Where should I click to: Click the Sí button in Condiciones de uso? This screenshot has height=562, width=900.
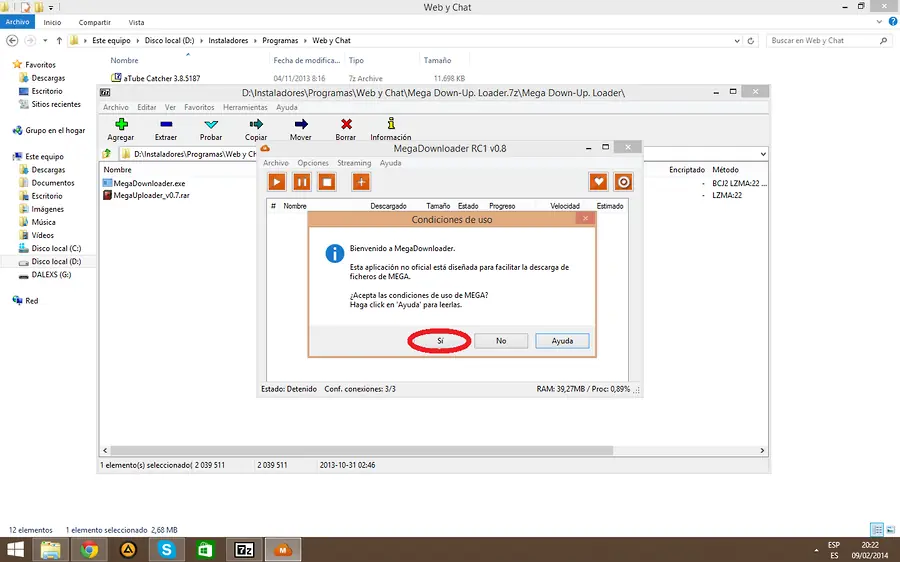pyautogui.click(x=440, y=341)
